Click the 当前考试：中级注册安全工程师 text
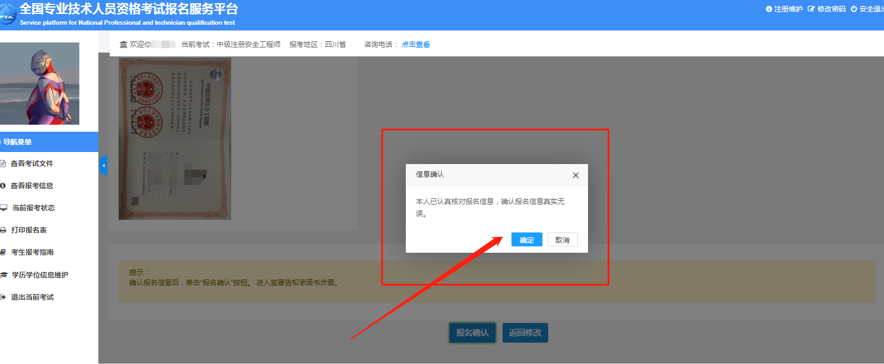 [x=231, y=45]
